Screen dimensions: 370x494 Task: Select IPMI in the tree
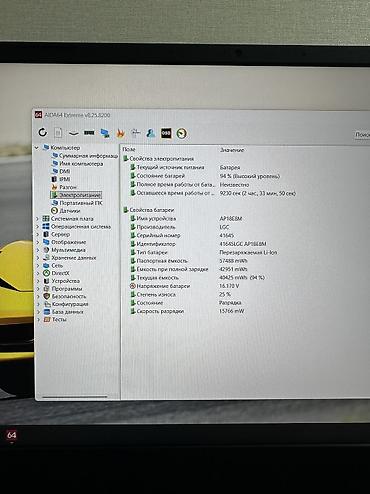61,179
